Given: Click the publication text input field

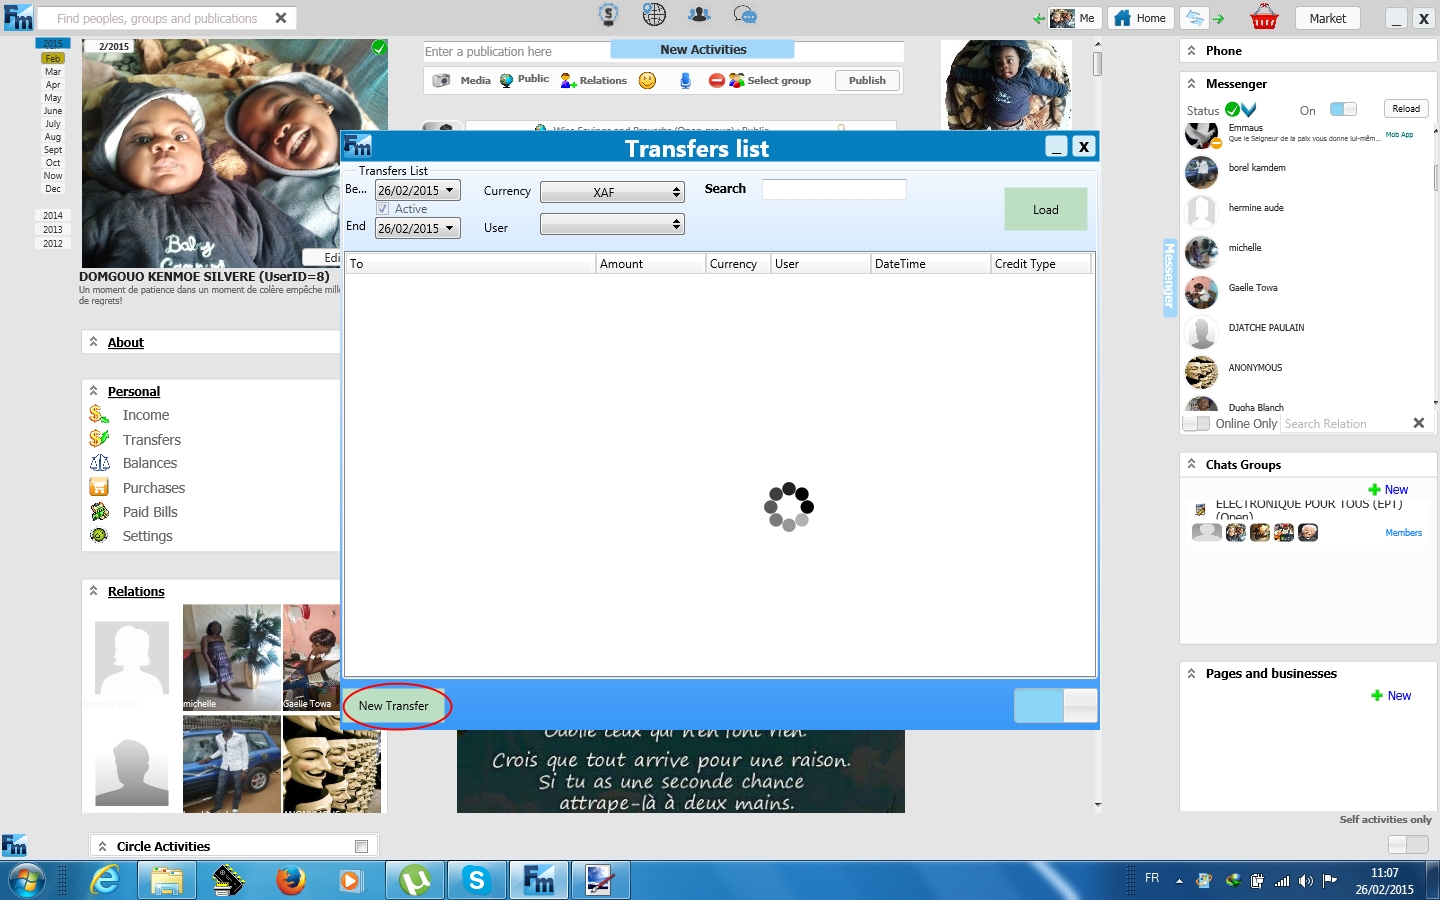Looking at the screenshot, I should click(x=516, y=51).
